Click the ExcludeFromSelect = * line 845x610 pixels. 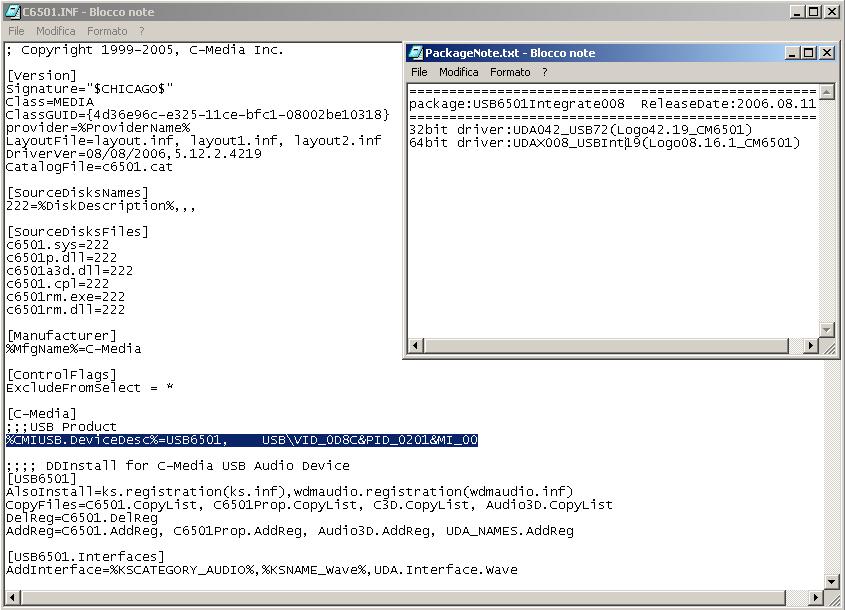(89, 387)
